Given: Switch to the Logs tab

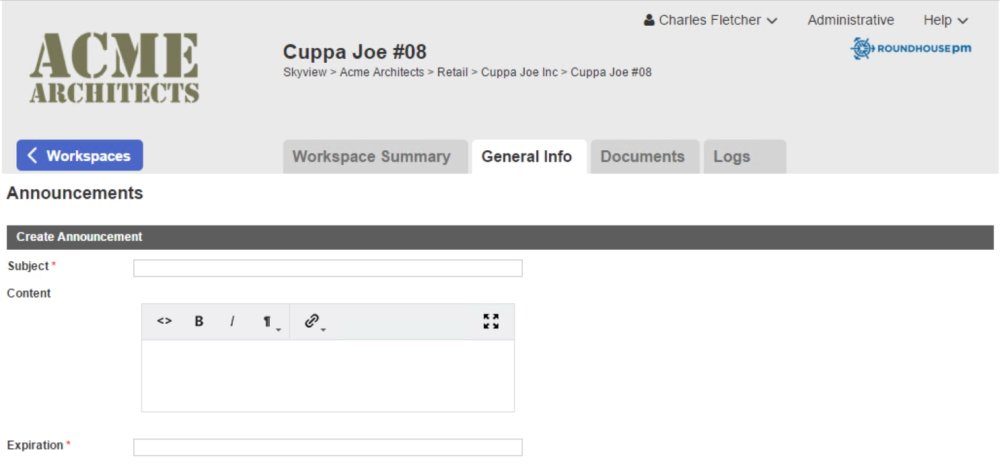Looking at the screenshot, I should [x=732, y=157].
